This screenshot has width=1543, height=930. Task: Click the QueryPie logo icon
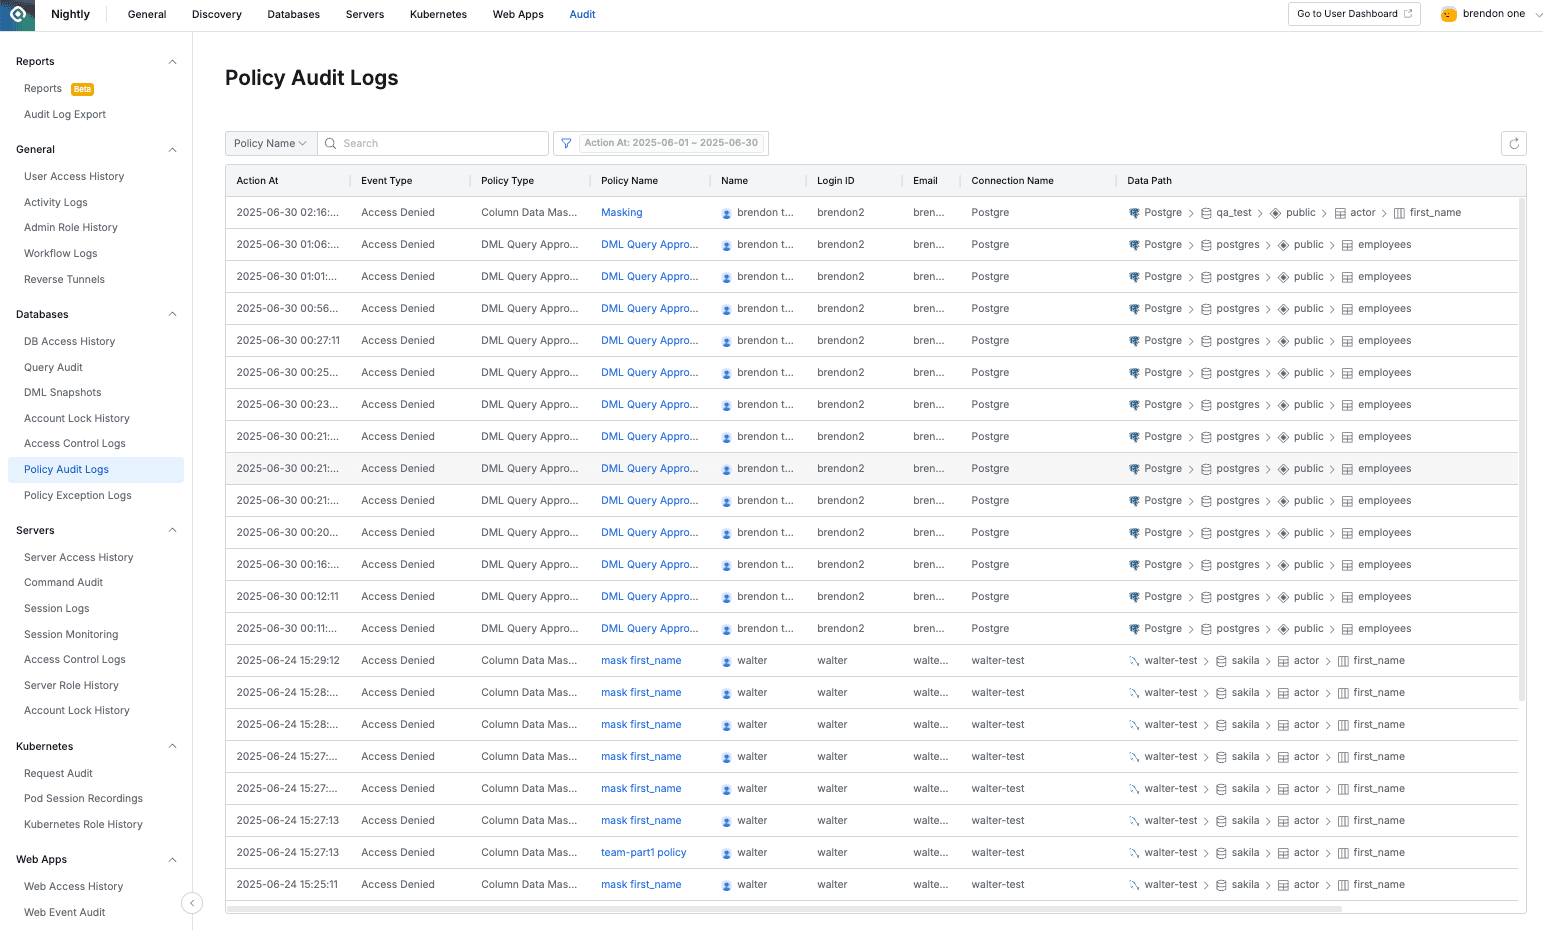tap(16, 14)
